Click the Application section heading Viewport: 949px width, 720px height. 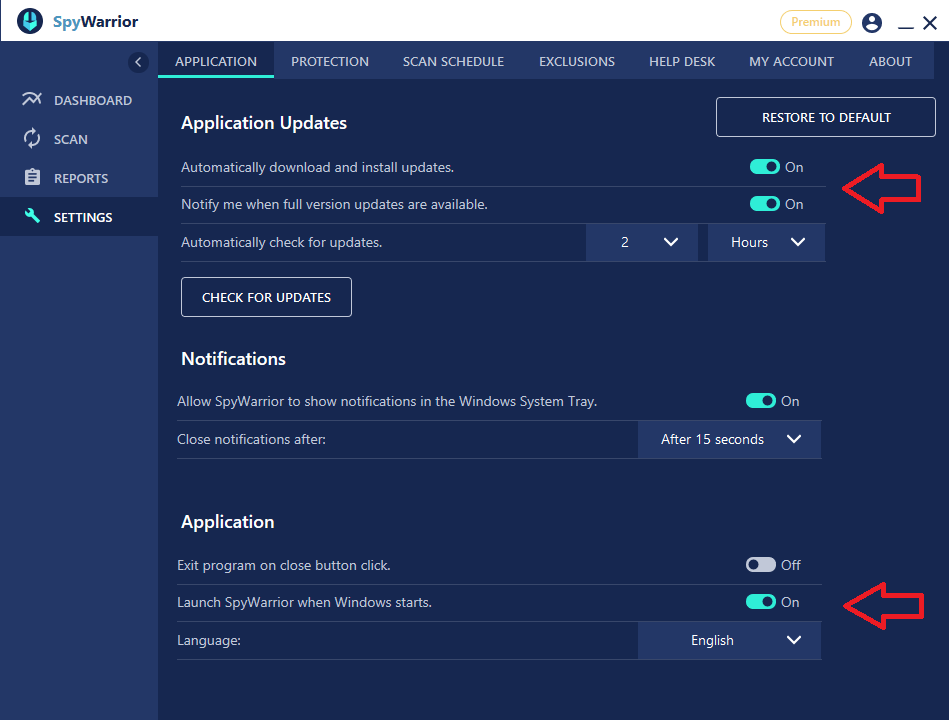(228, 522)
